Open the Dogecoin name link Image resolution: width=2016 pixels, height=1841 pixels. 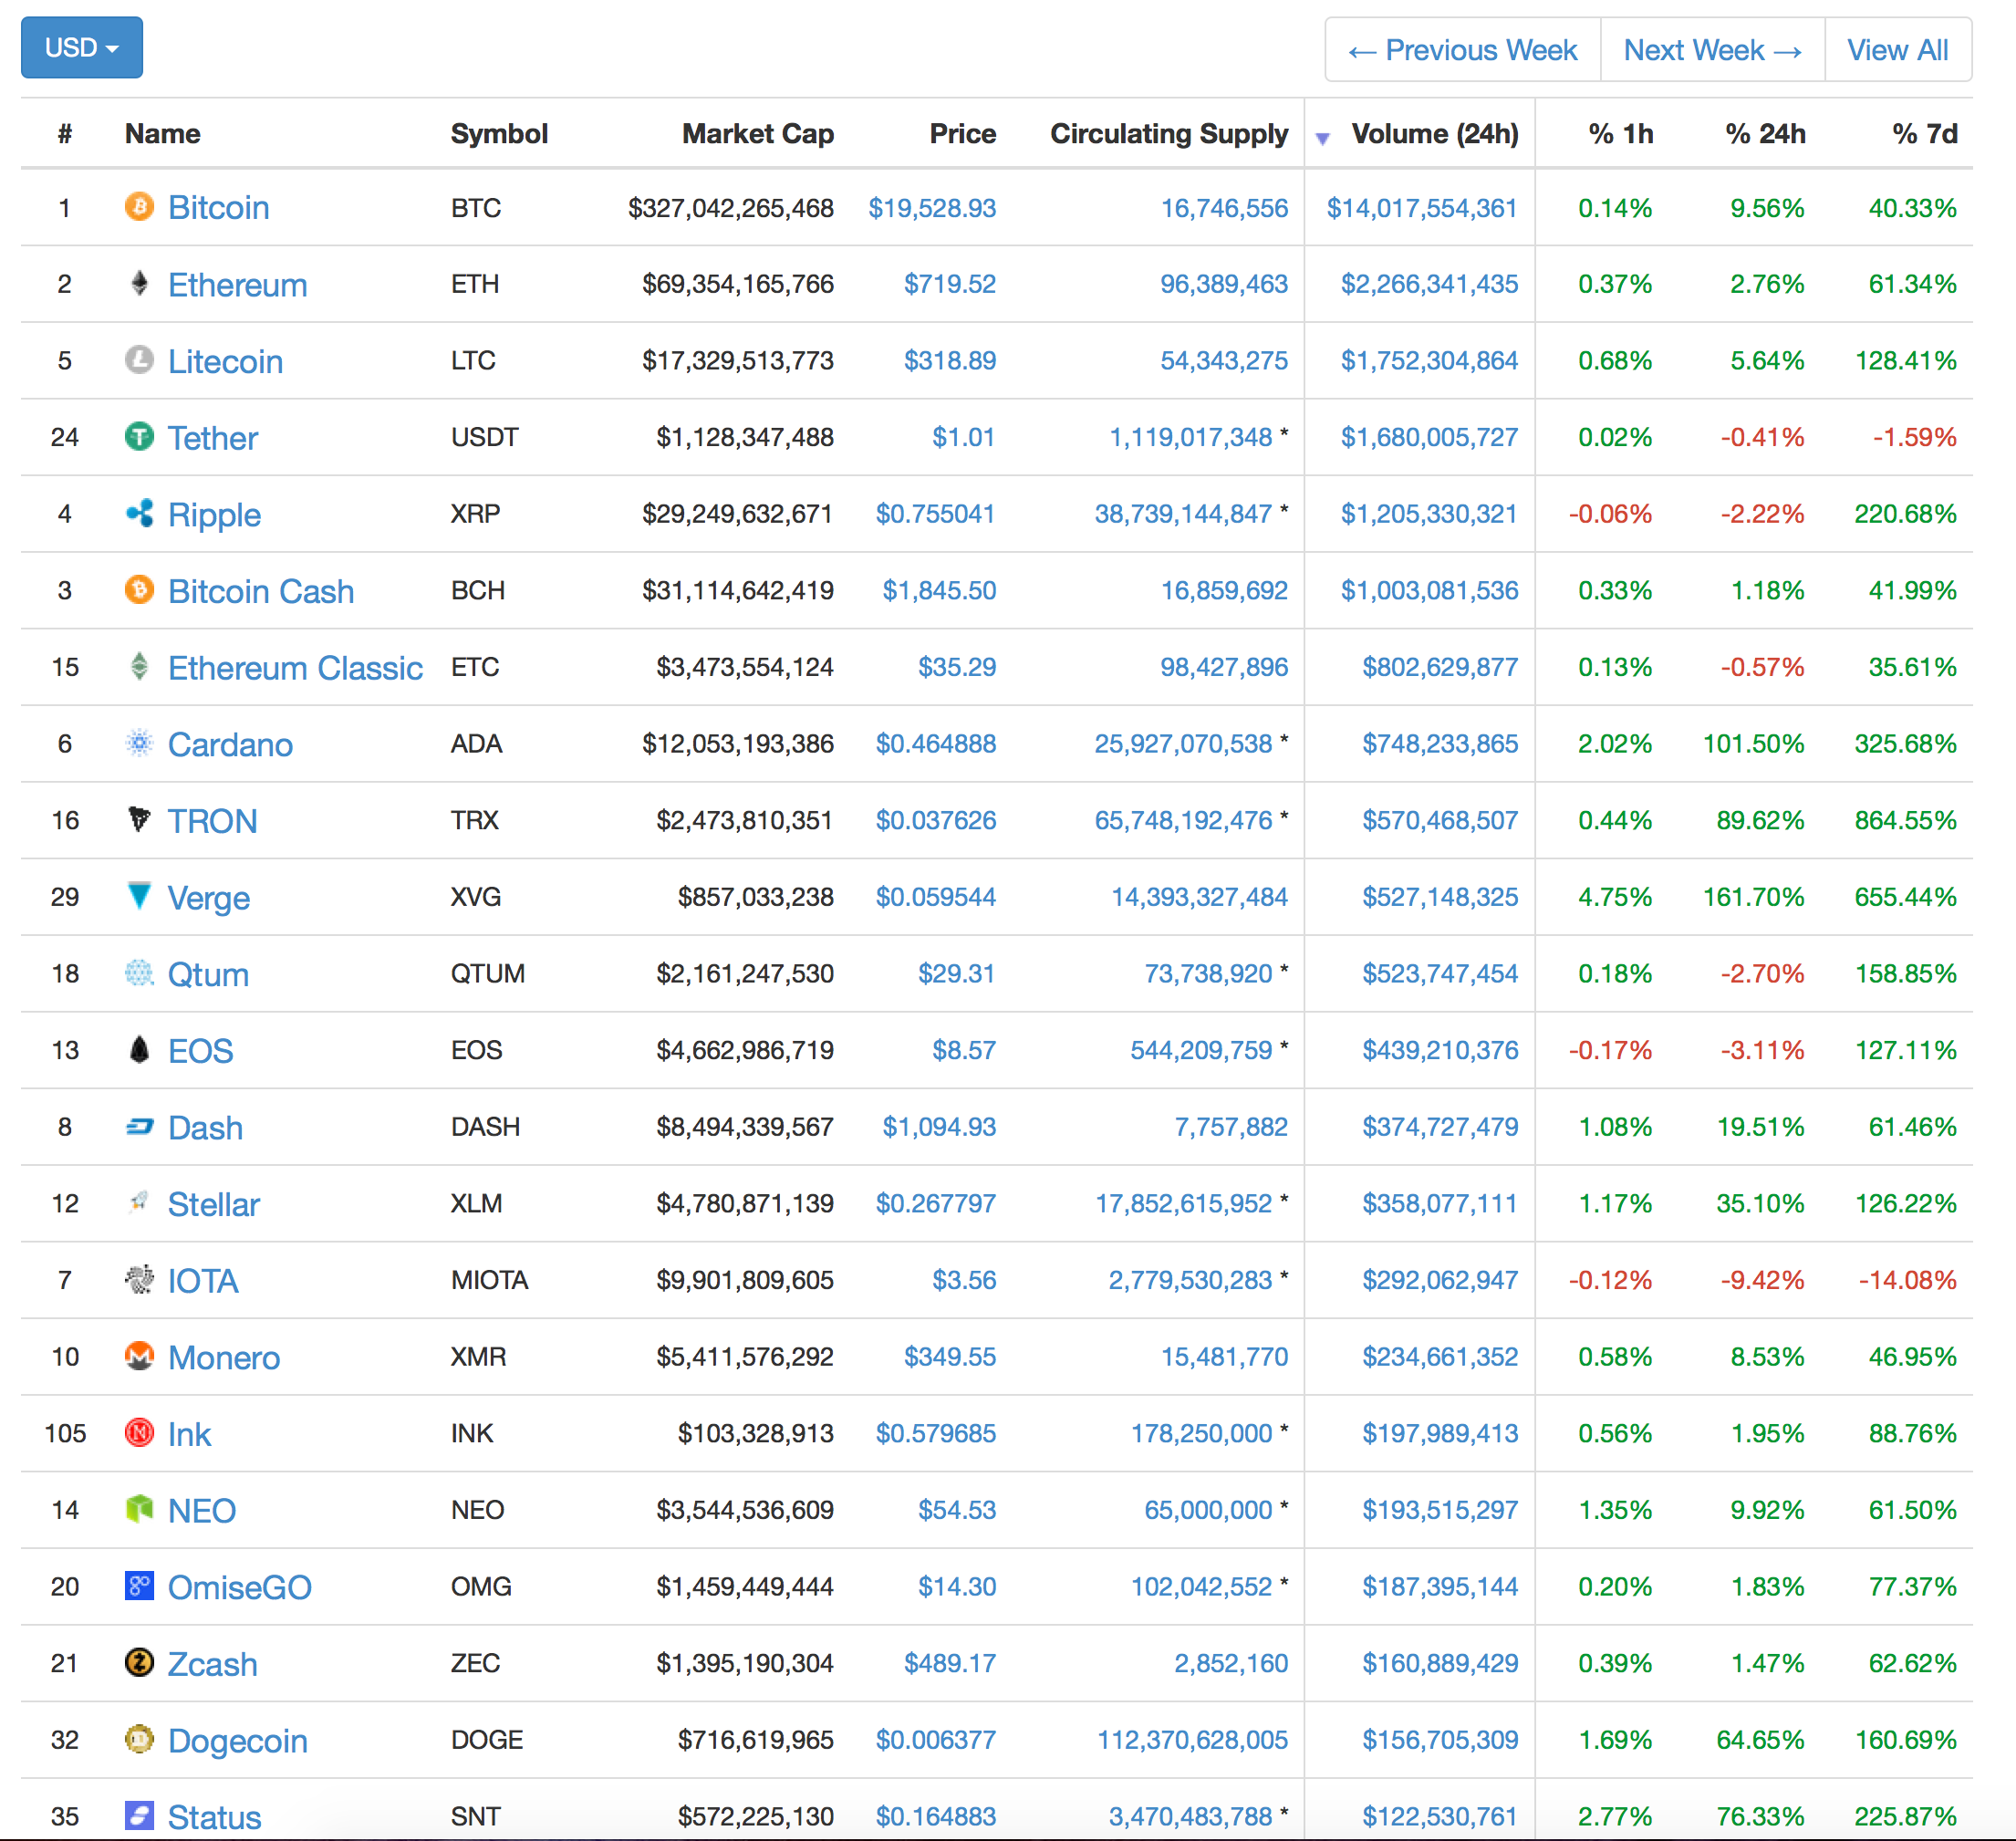pyautogui.click(x=238, y=1741)
